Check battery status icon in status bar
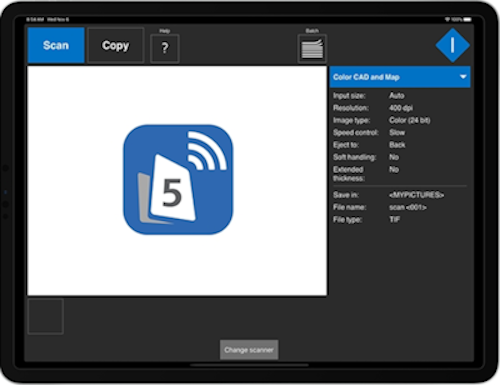The width and height of the screenshot is (500, 385). (467, 19)
